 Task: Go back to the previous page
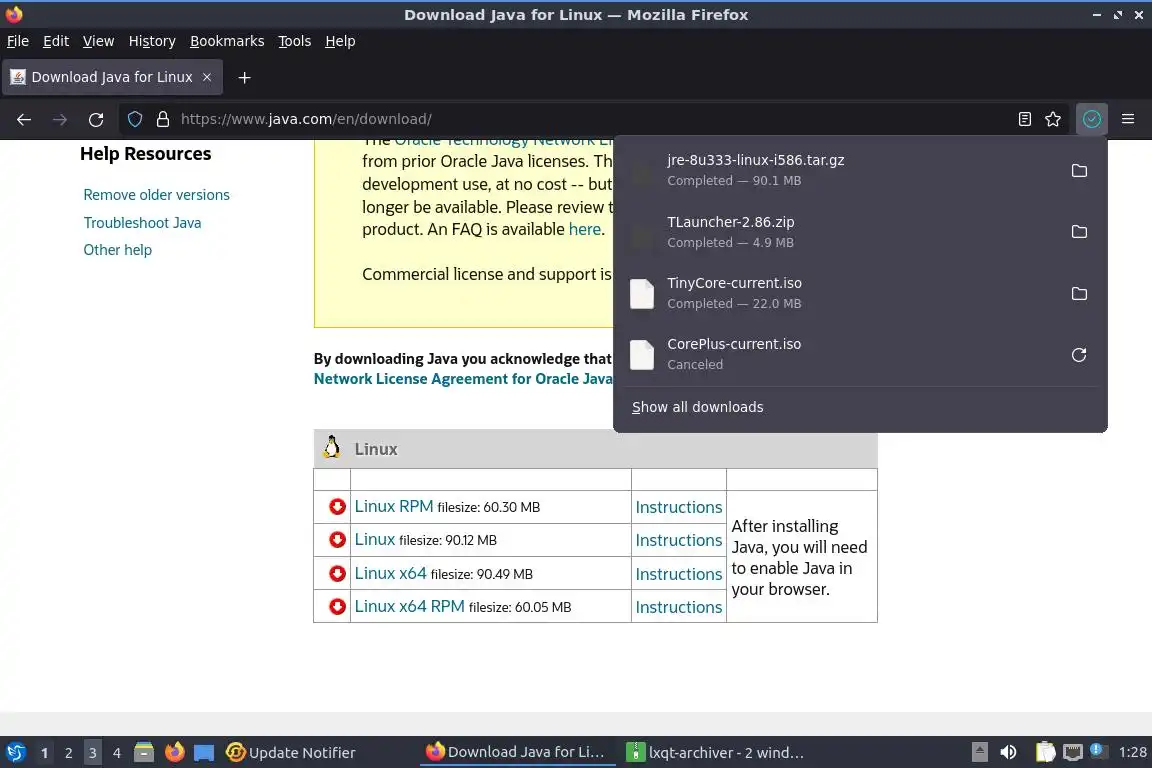(24, 119)
